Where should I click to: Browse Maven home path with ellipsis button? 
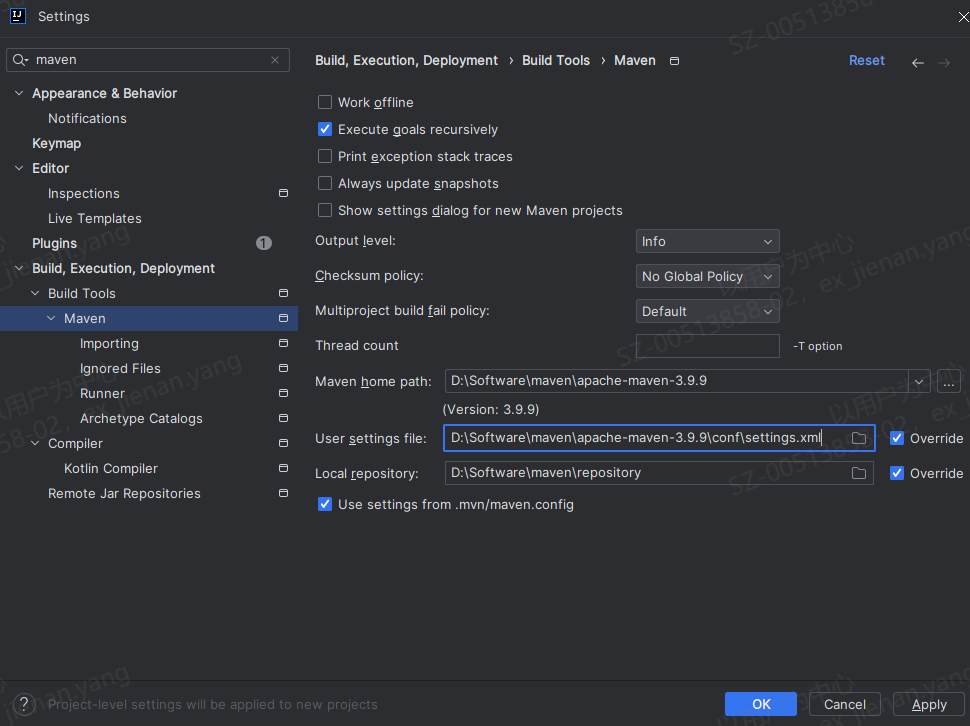pos(948,382)
